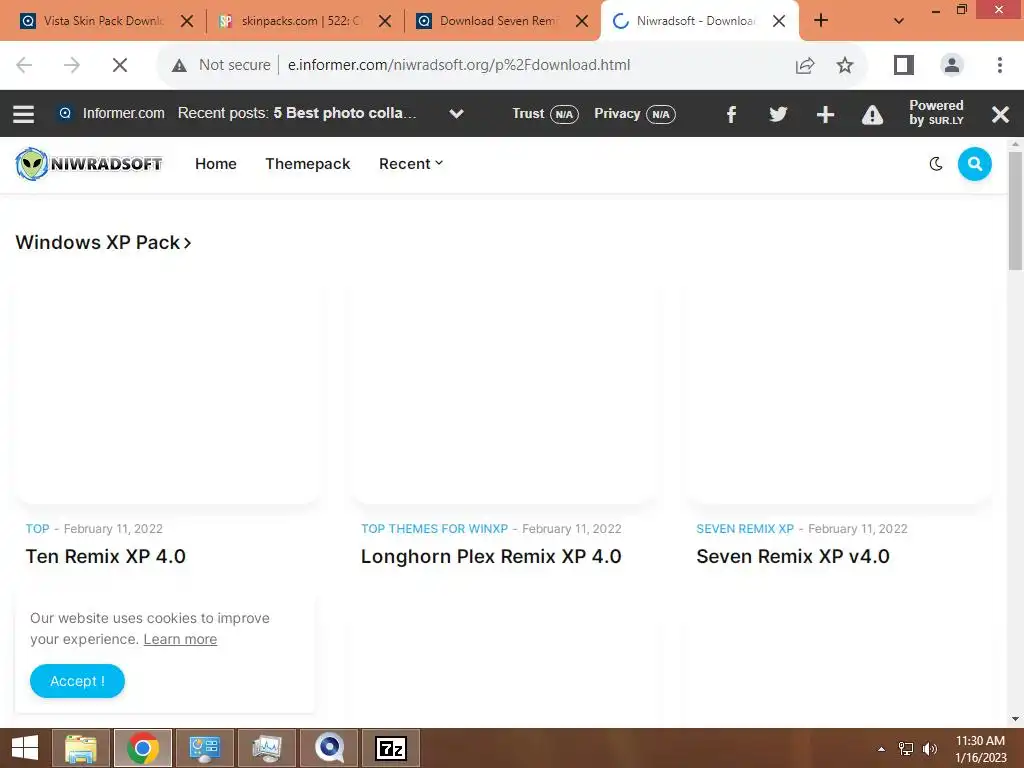Click the network tray icon
1024x768 pixels.
[x=906, y=749]
